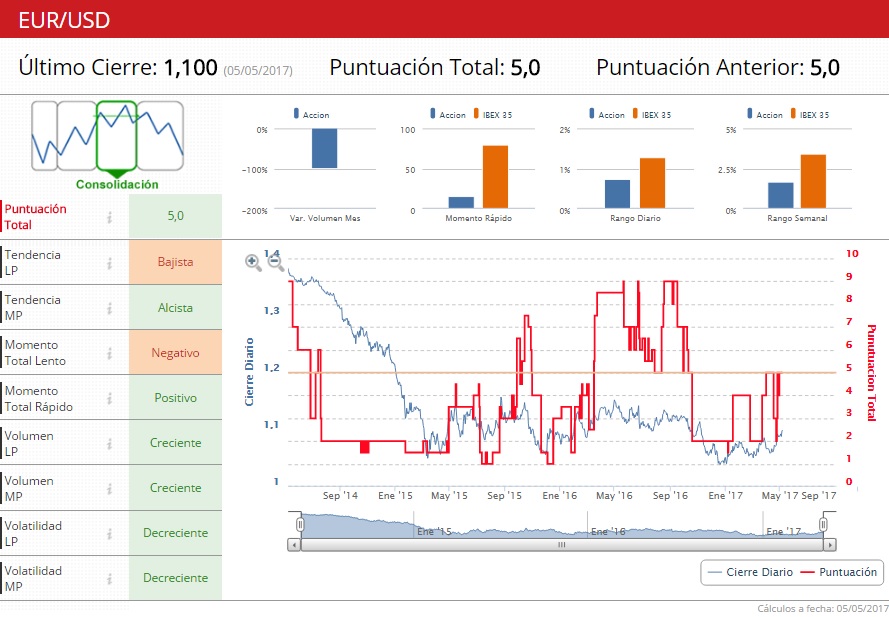Open info icon for Tendencia LP

point(109,263)
